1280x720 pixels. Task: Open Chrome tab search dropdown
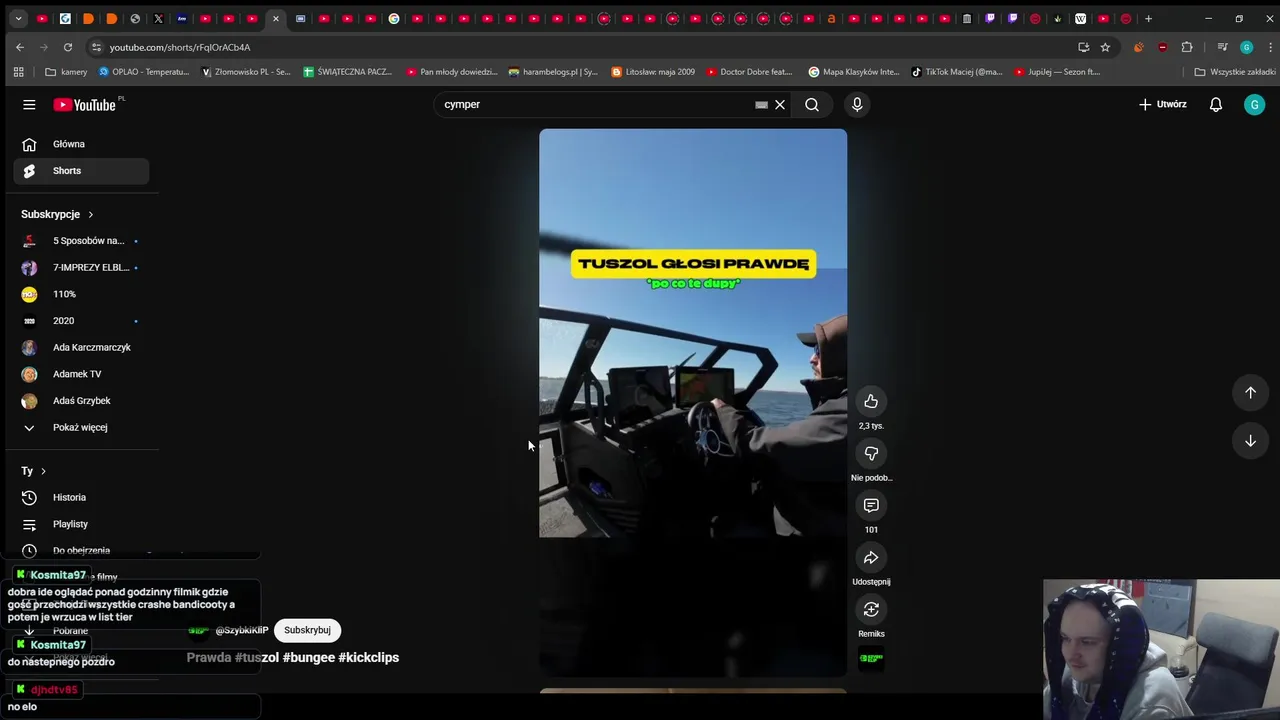coord(18,18)
